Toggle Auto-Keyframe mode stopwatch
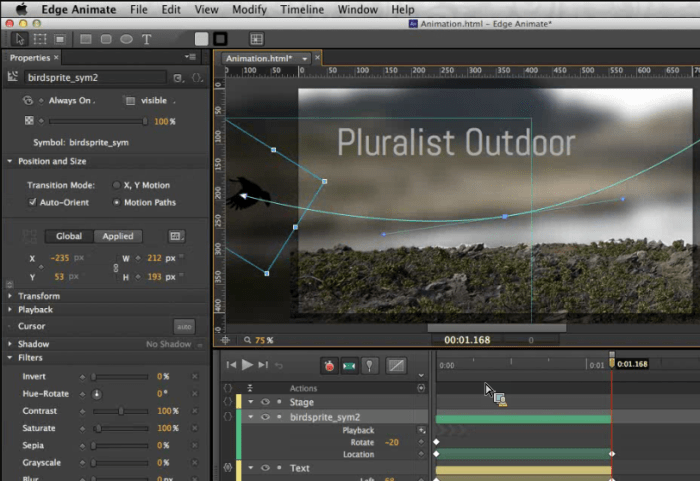Image resolution: width=700 pixels, height=481 pixels. click(329, 366)
